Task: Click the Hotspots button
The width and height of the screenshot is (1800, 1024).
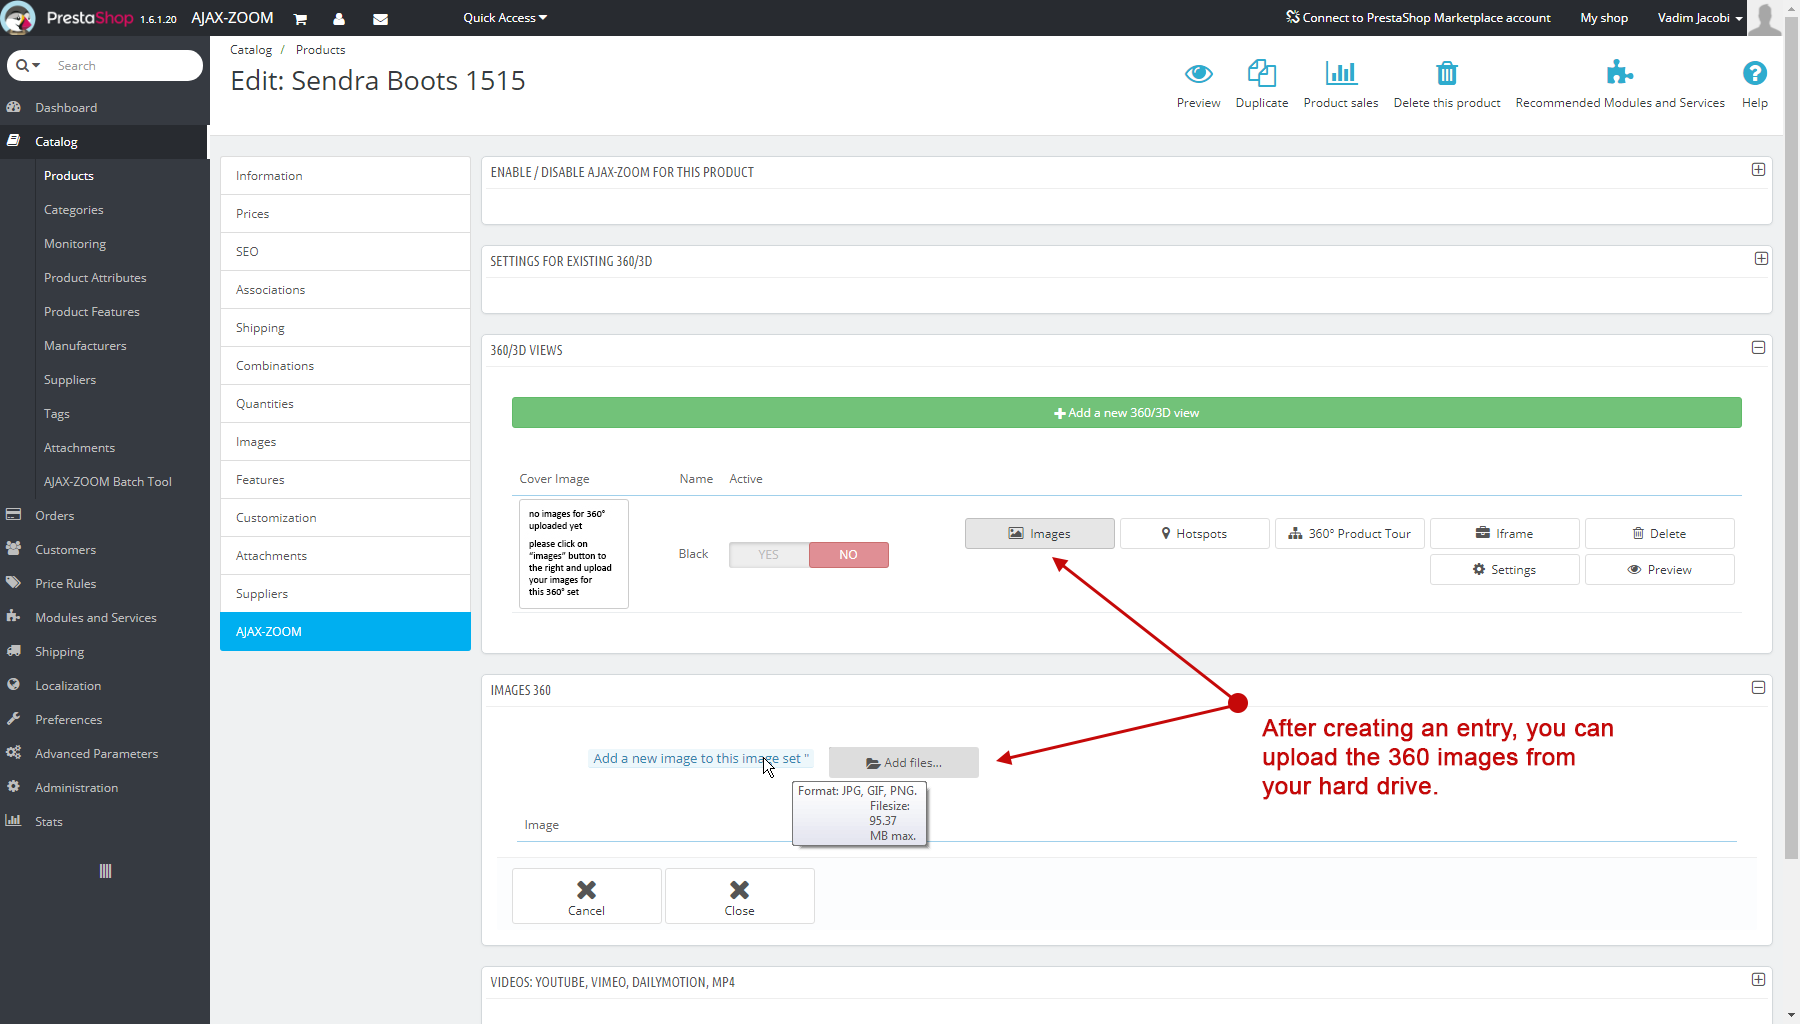Action: (x=1195, y=534)
